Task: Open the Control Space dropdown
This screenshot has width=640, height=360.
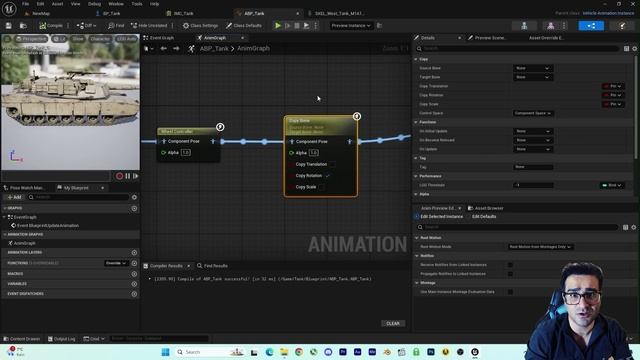Action: pos(533,113)
